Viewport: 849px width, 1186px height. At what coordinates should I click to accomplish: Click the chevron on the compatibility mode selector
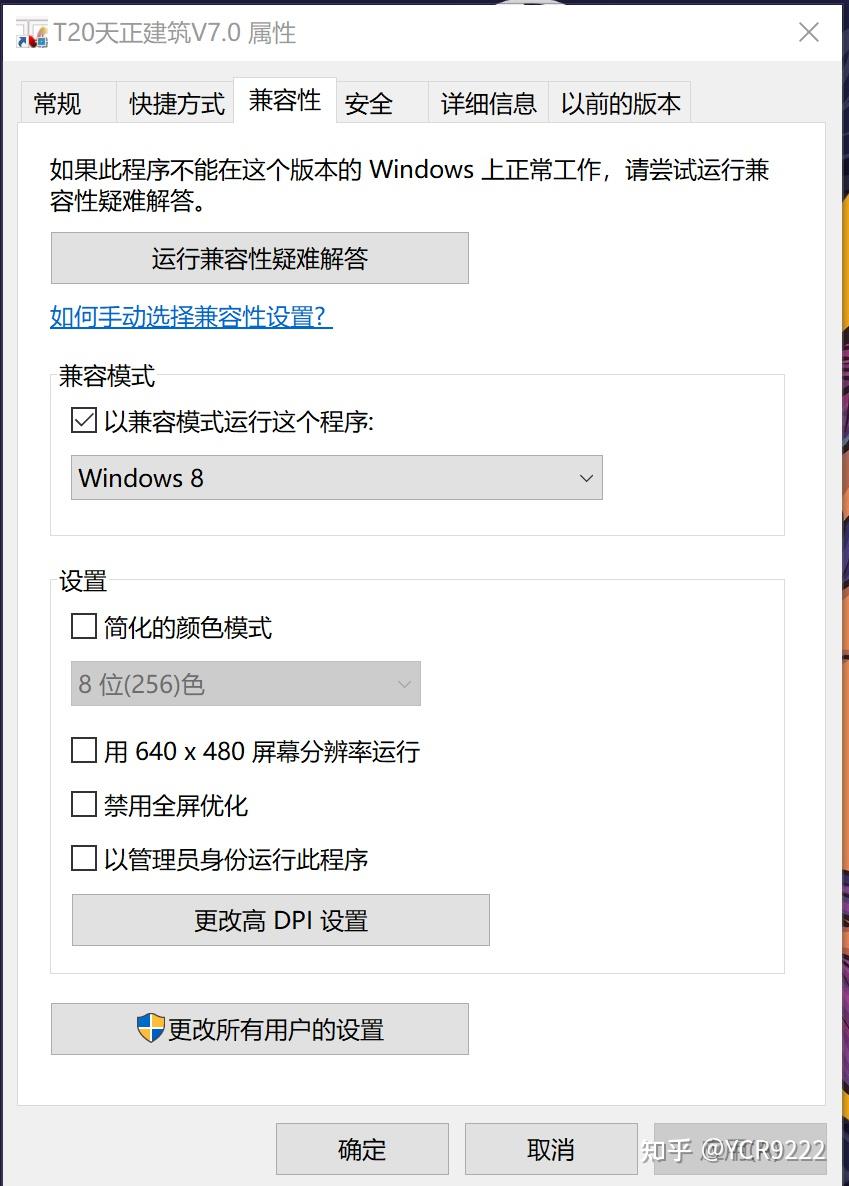[x=586, y=478]
